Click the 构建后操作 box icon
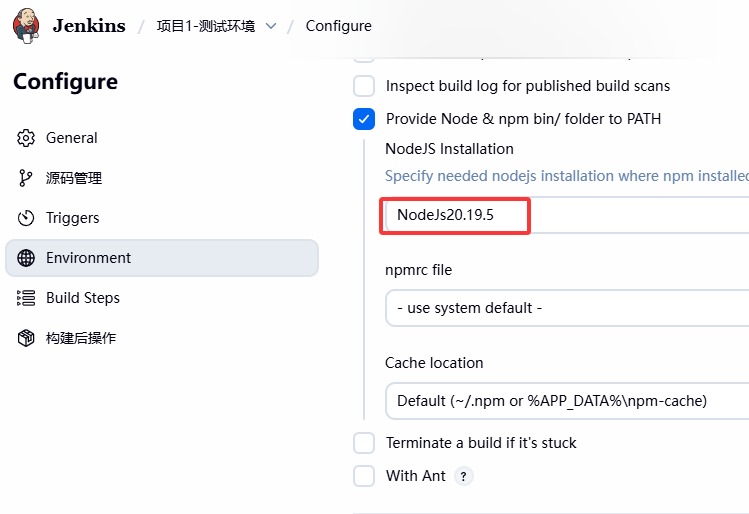Image resolution: width=749 pixels, height=514 pixels. (x=27, y=338)
